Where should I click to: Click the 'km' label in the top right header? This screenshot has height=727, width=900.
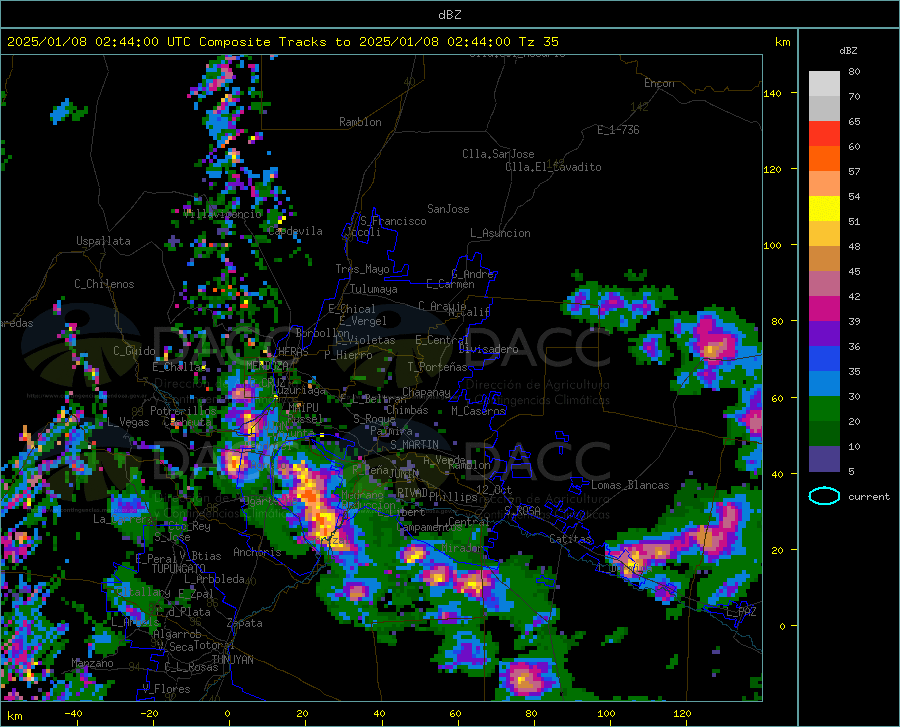coord(782,42)
